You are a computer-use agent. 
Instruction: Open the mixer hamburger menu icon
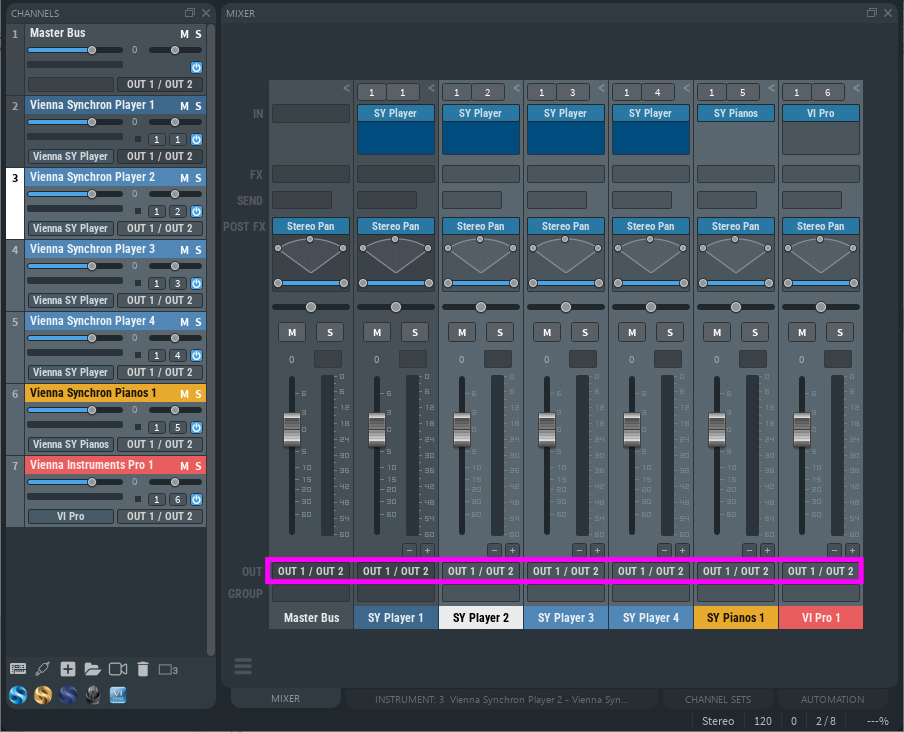[x=243, y=666]
